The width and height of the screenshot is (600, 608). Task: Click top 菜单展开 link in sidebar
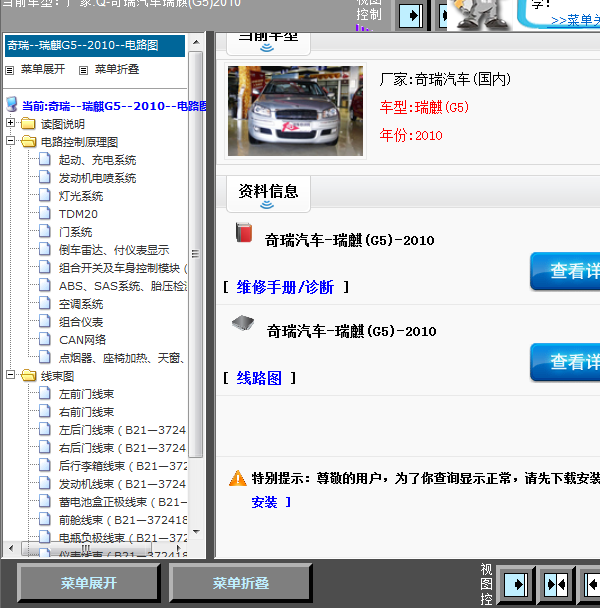[x=43, y=69]
